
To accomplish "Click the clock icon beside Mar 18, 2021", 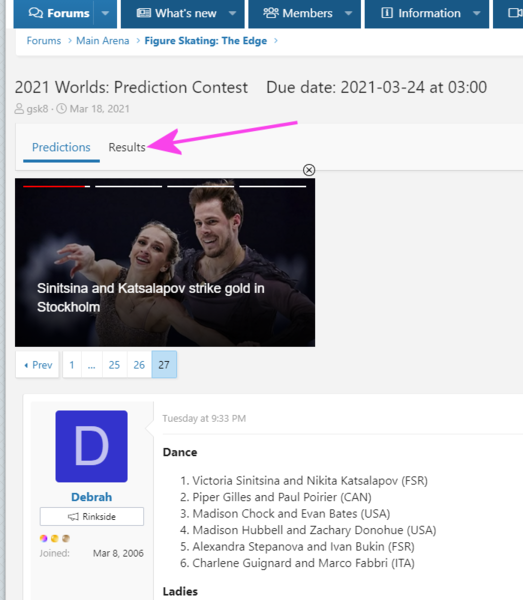I will click(62, 109).
